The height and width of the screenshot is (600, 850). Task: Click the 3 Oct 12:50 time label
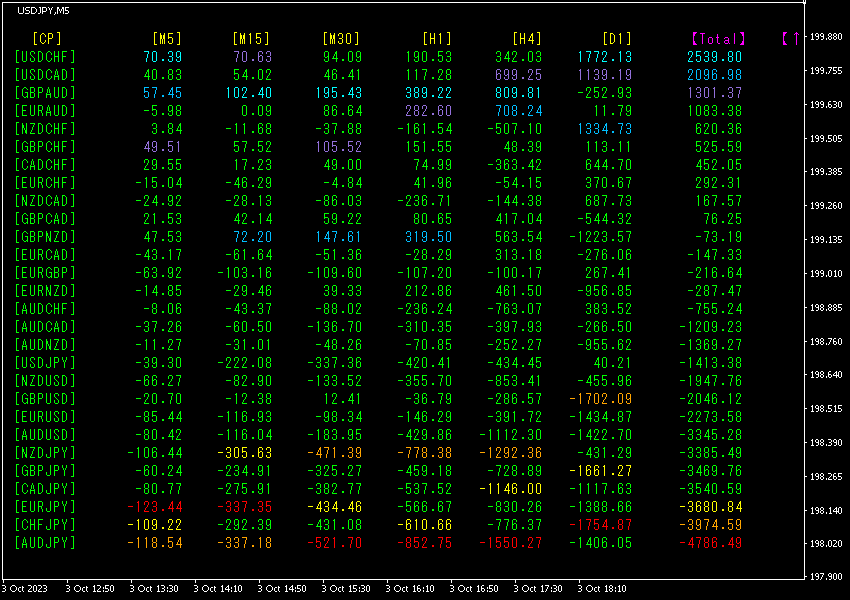point(89,589)
